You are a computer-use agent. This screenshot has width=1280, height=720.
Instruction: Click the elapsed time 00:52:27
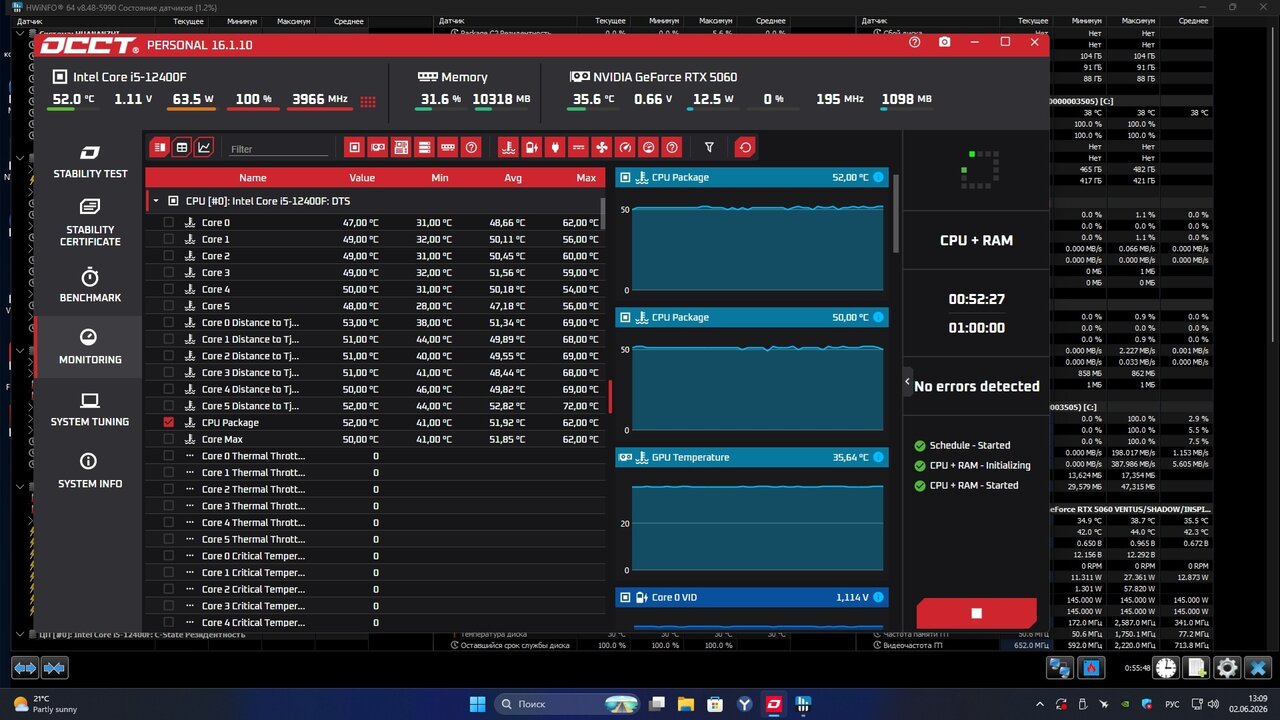coord(977,299)
